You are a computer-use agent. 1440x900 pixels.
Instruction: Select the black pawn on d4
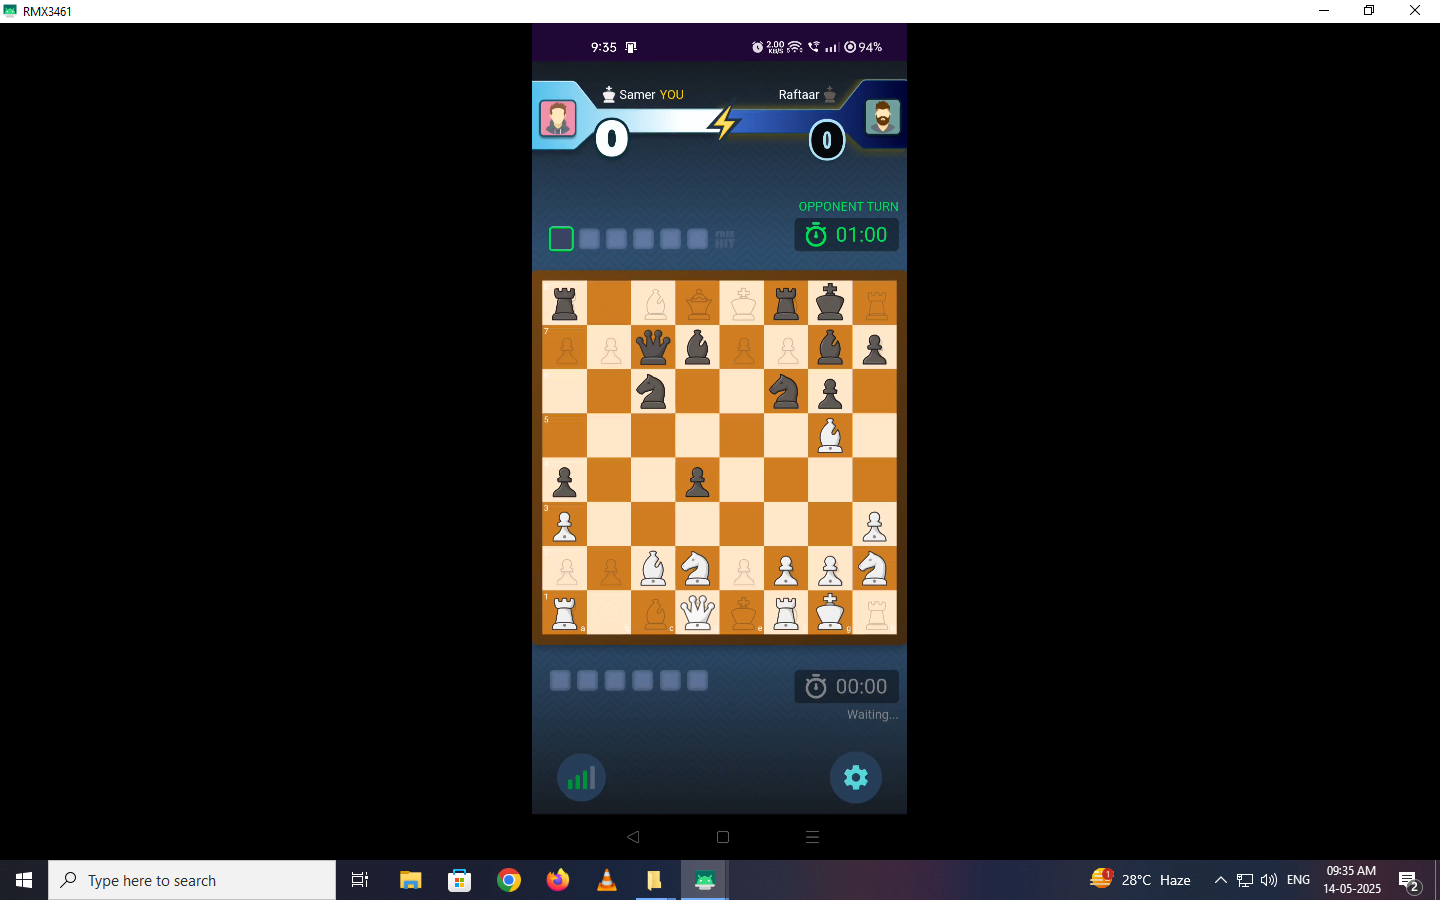(x=697, y=481)
